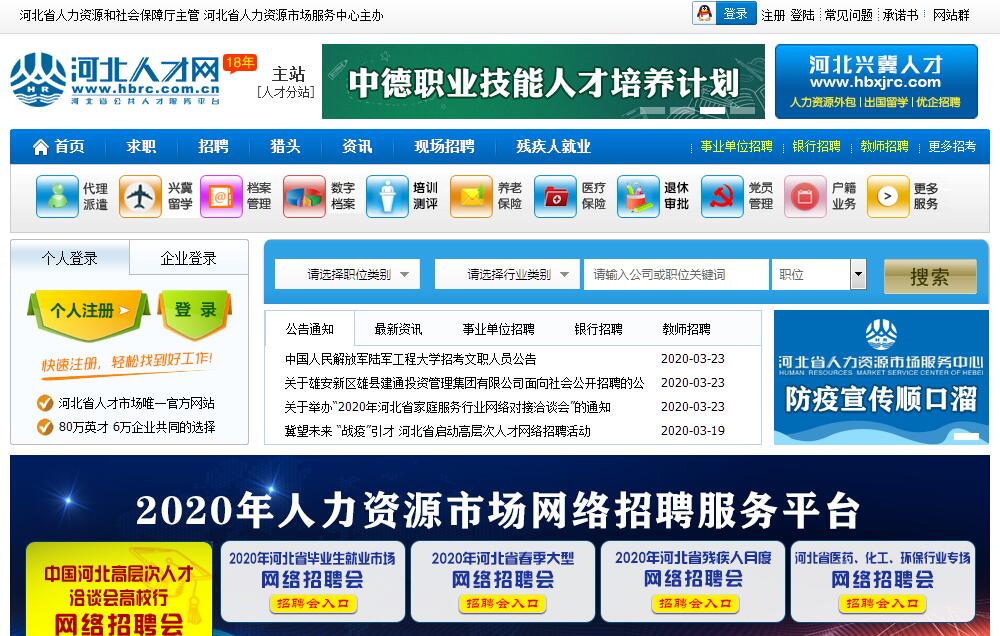Switch to the 企业登录 tab
1000x636 pixels.
point(188,258)
